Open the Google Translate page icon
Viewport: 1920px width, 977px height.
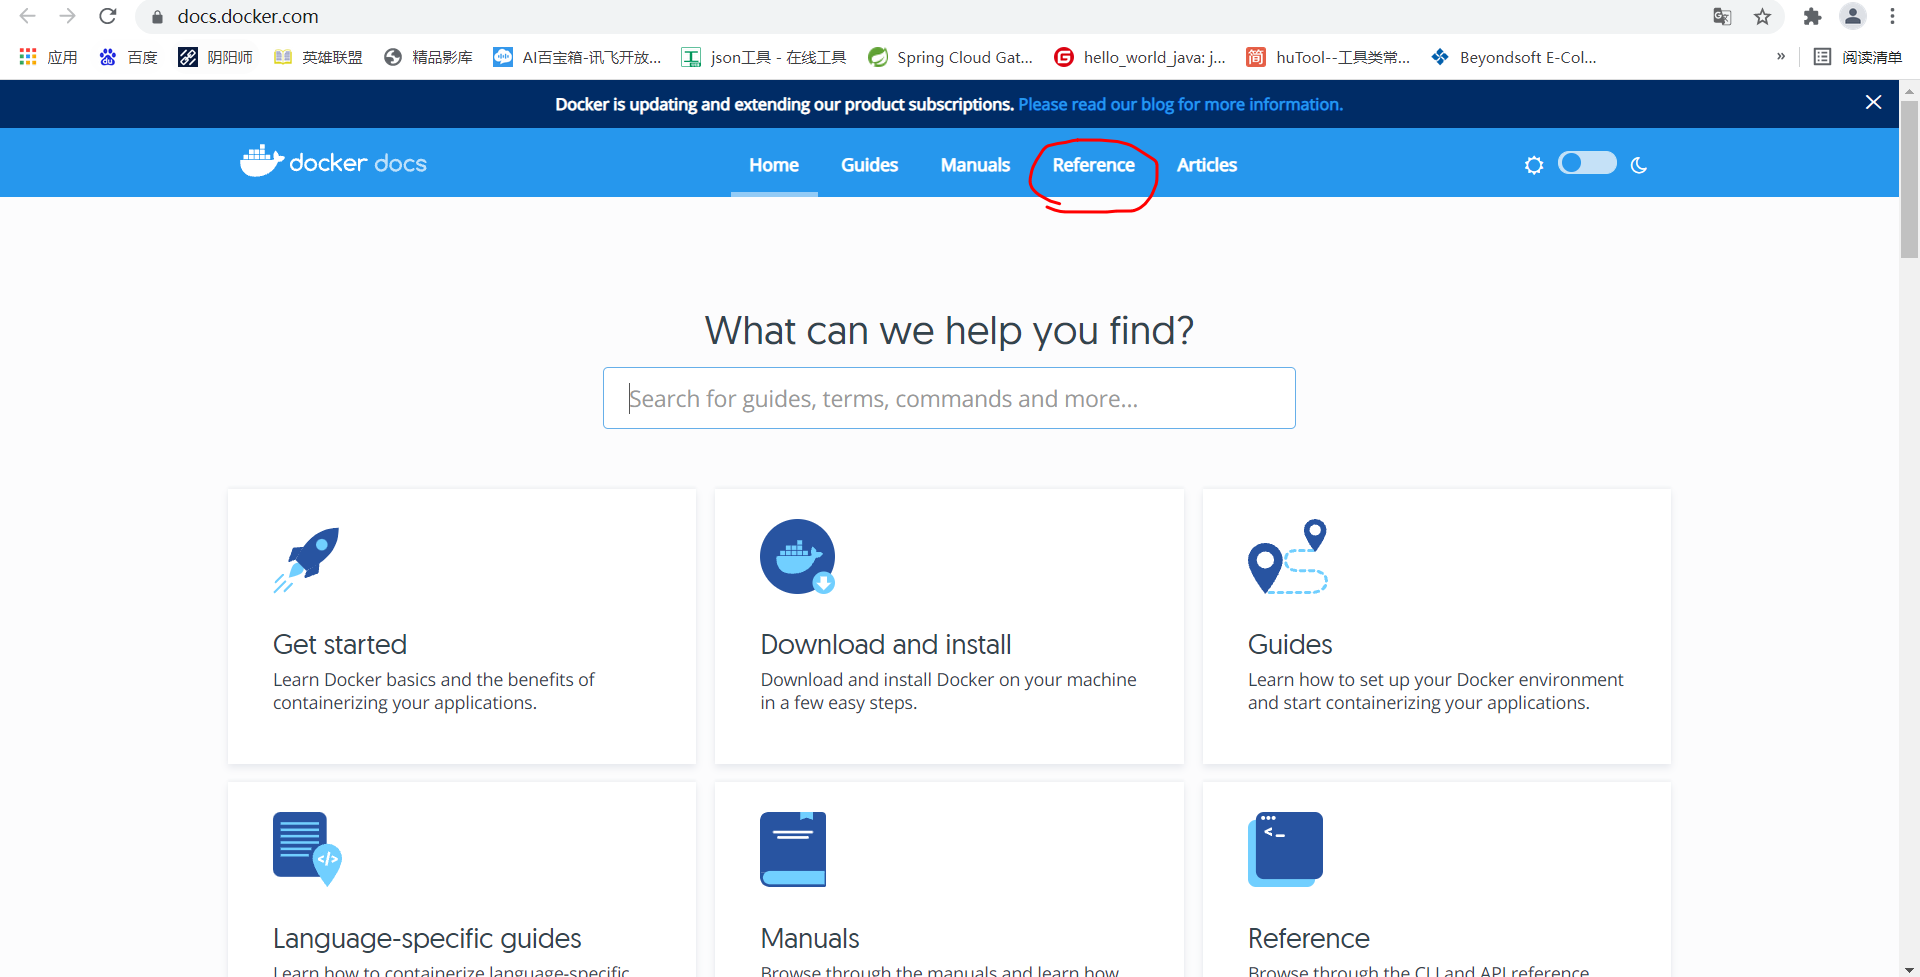[1722, 16]
